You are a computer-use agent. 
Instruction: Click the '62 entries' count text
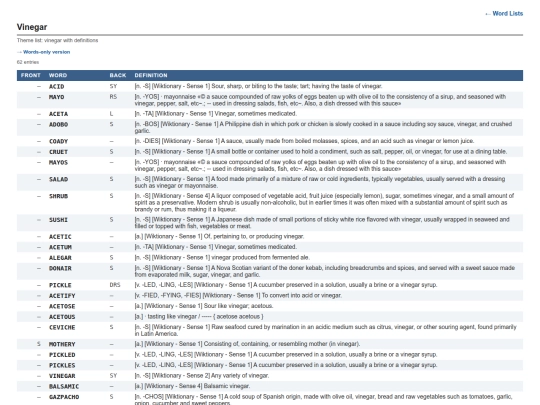(x=28, y=62)
